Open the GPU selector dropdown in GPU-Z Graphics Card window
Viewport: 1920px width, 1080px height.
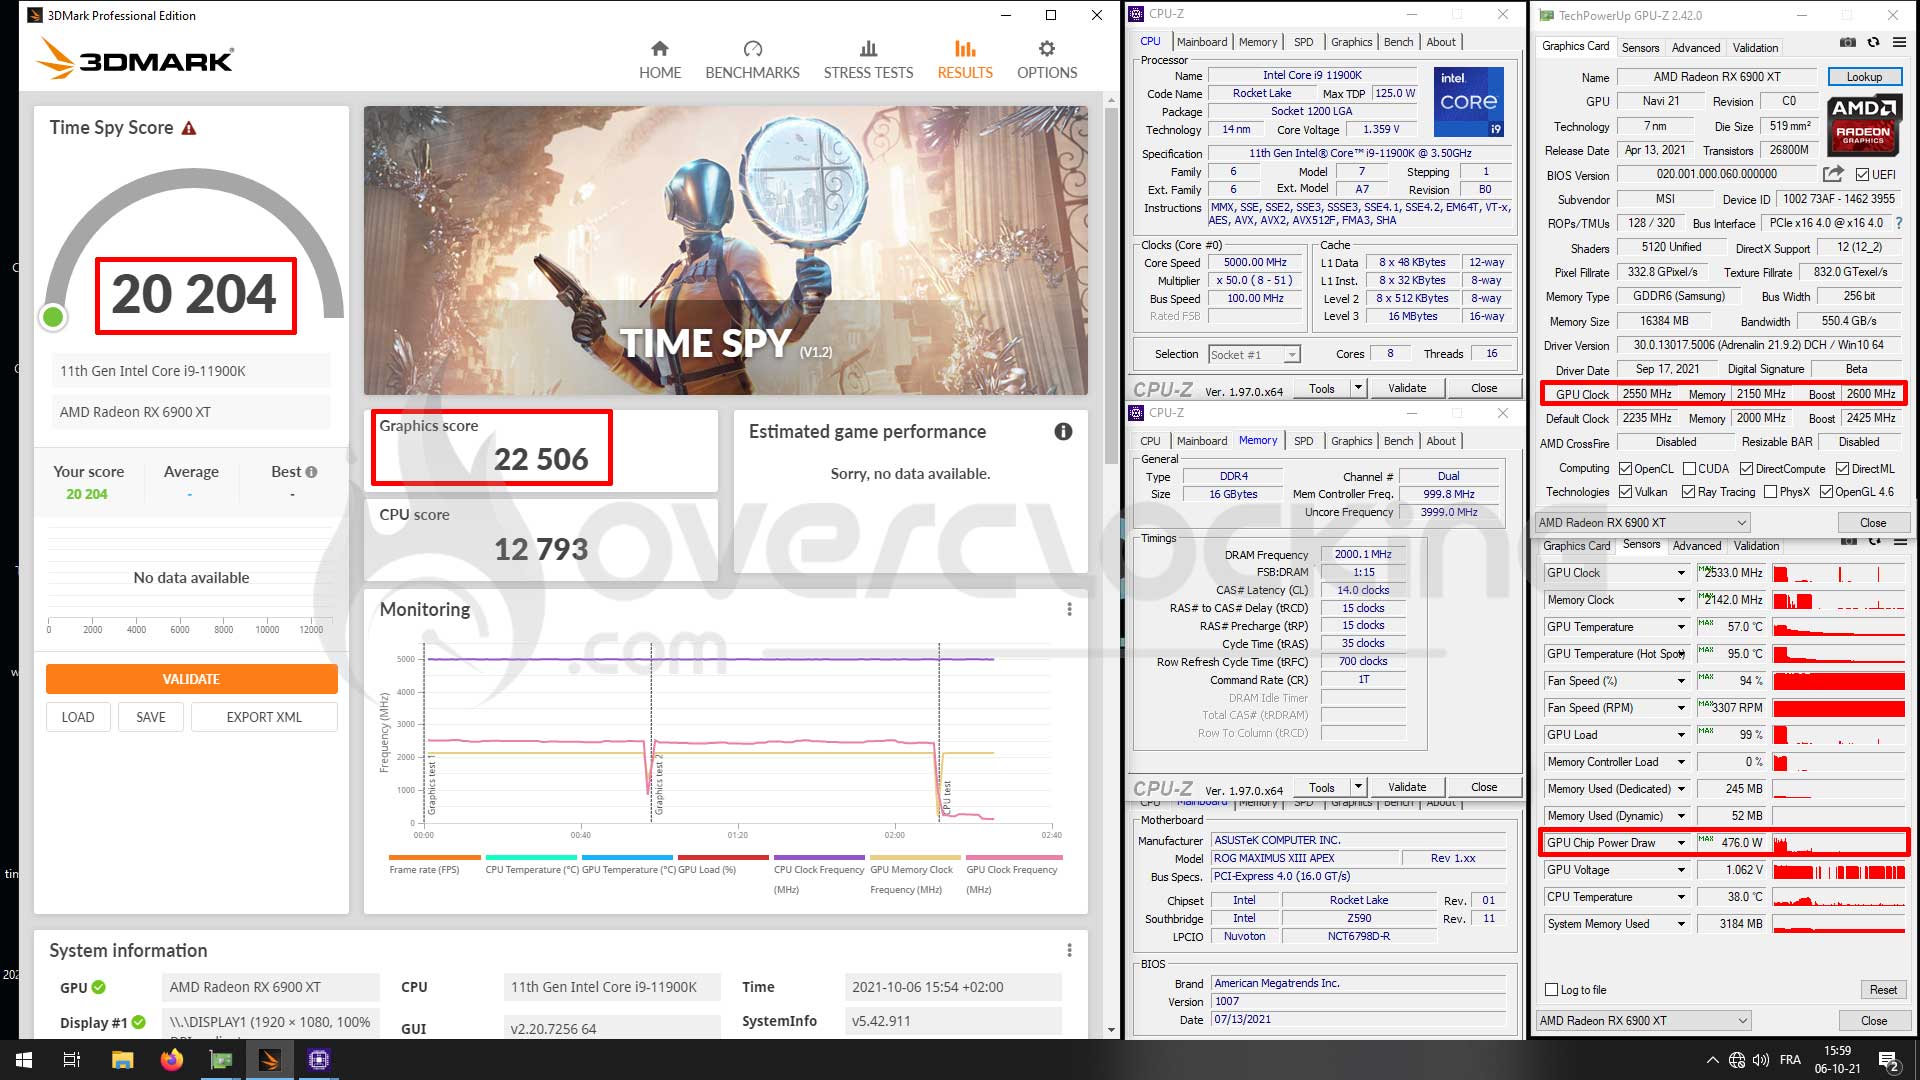point(1642,523)
